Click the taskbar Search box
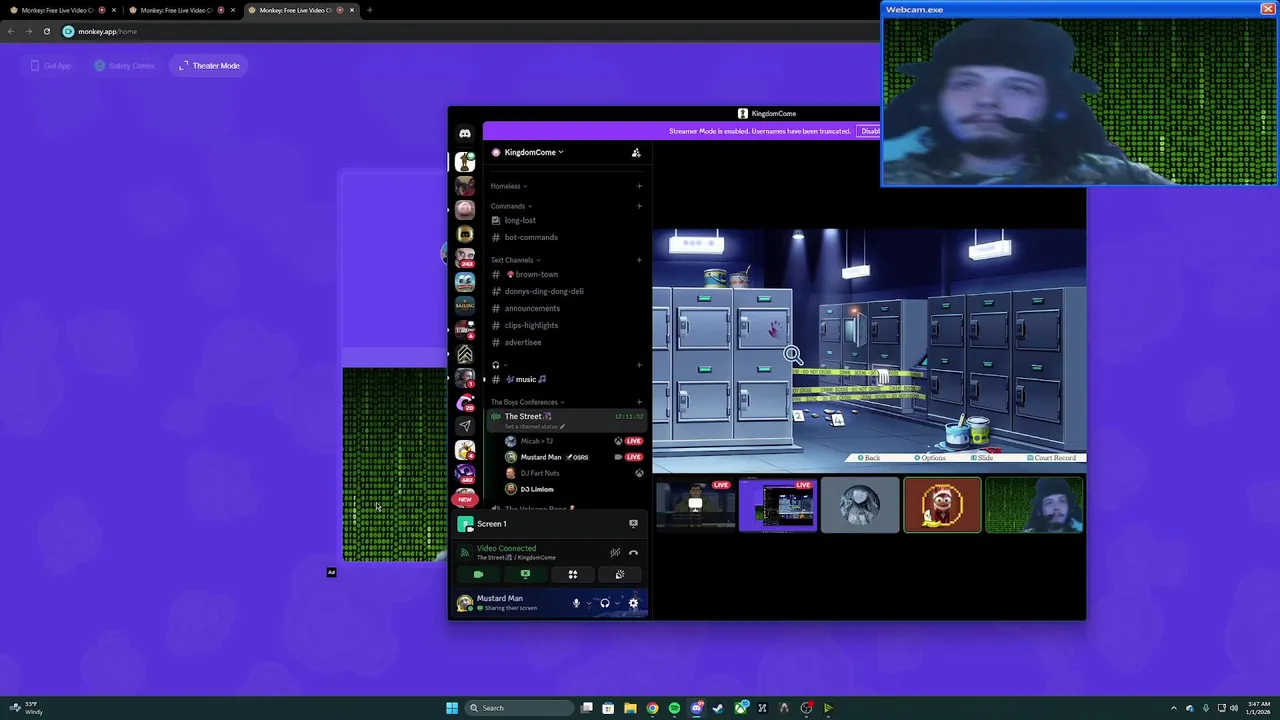 519,708
